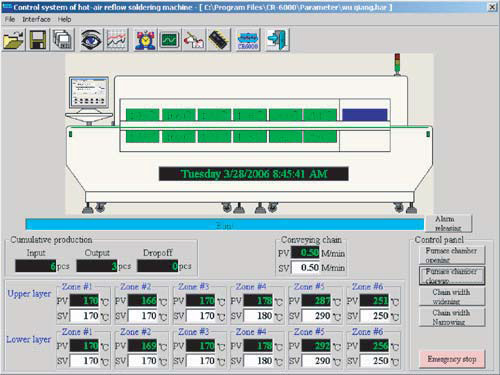500x375 pixels.
Task: Click the Chain width Narrowing button
Action: [x=452, y=317]
